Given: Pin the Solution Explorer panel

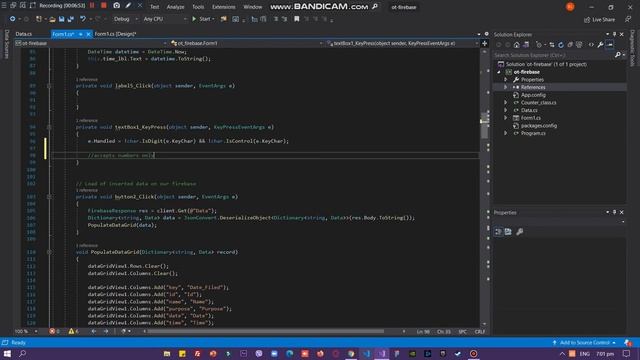Looking at the screenshot, I should tap(615, 34).
